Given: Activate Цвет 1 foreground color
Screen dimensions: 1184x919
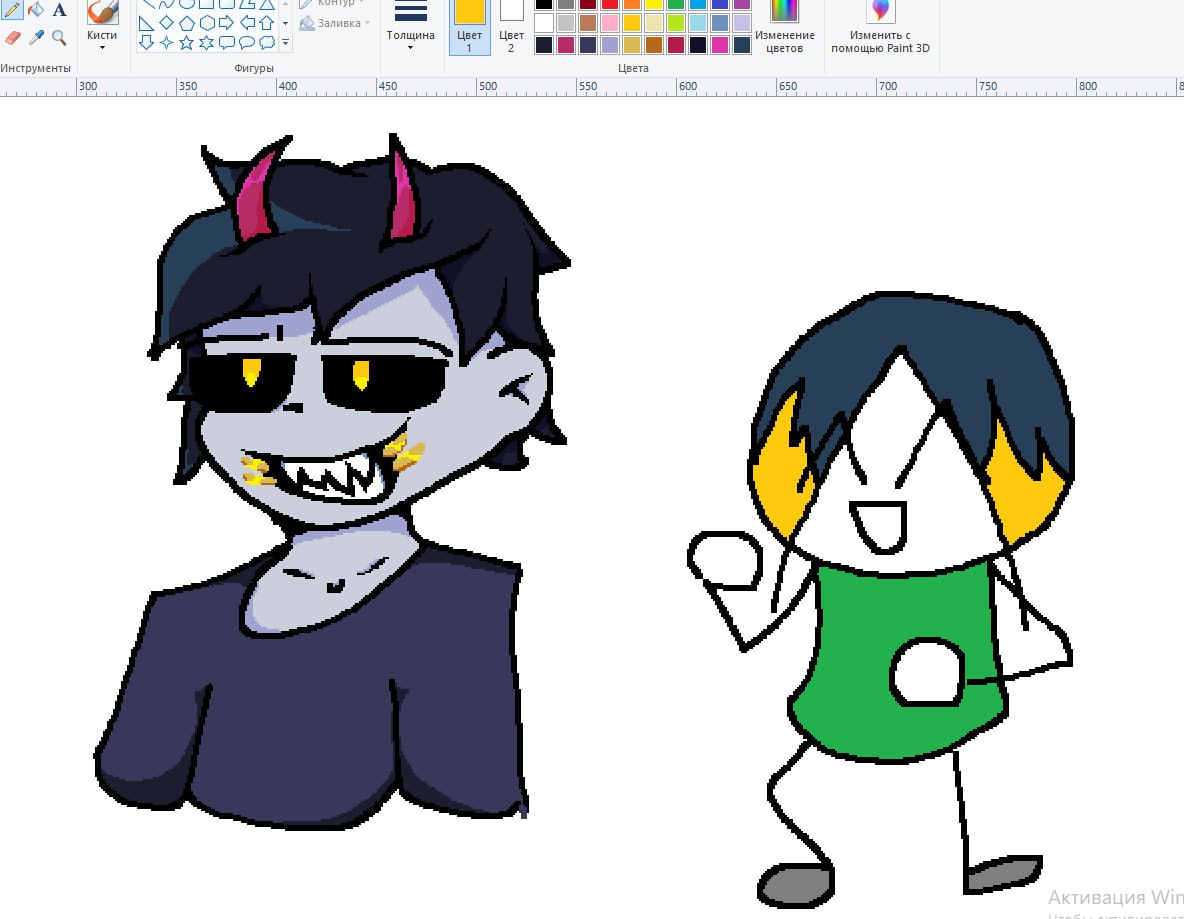Looking at the screenshot, I should click(469, 27).
